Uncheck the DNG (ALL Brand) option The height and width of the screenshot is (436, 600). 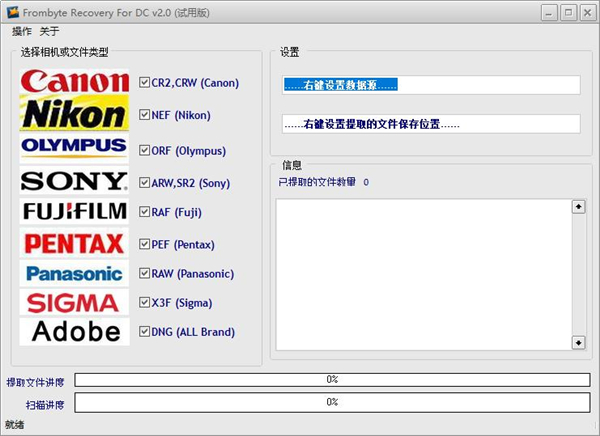coord(145,331)
